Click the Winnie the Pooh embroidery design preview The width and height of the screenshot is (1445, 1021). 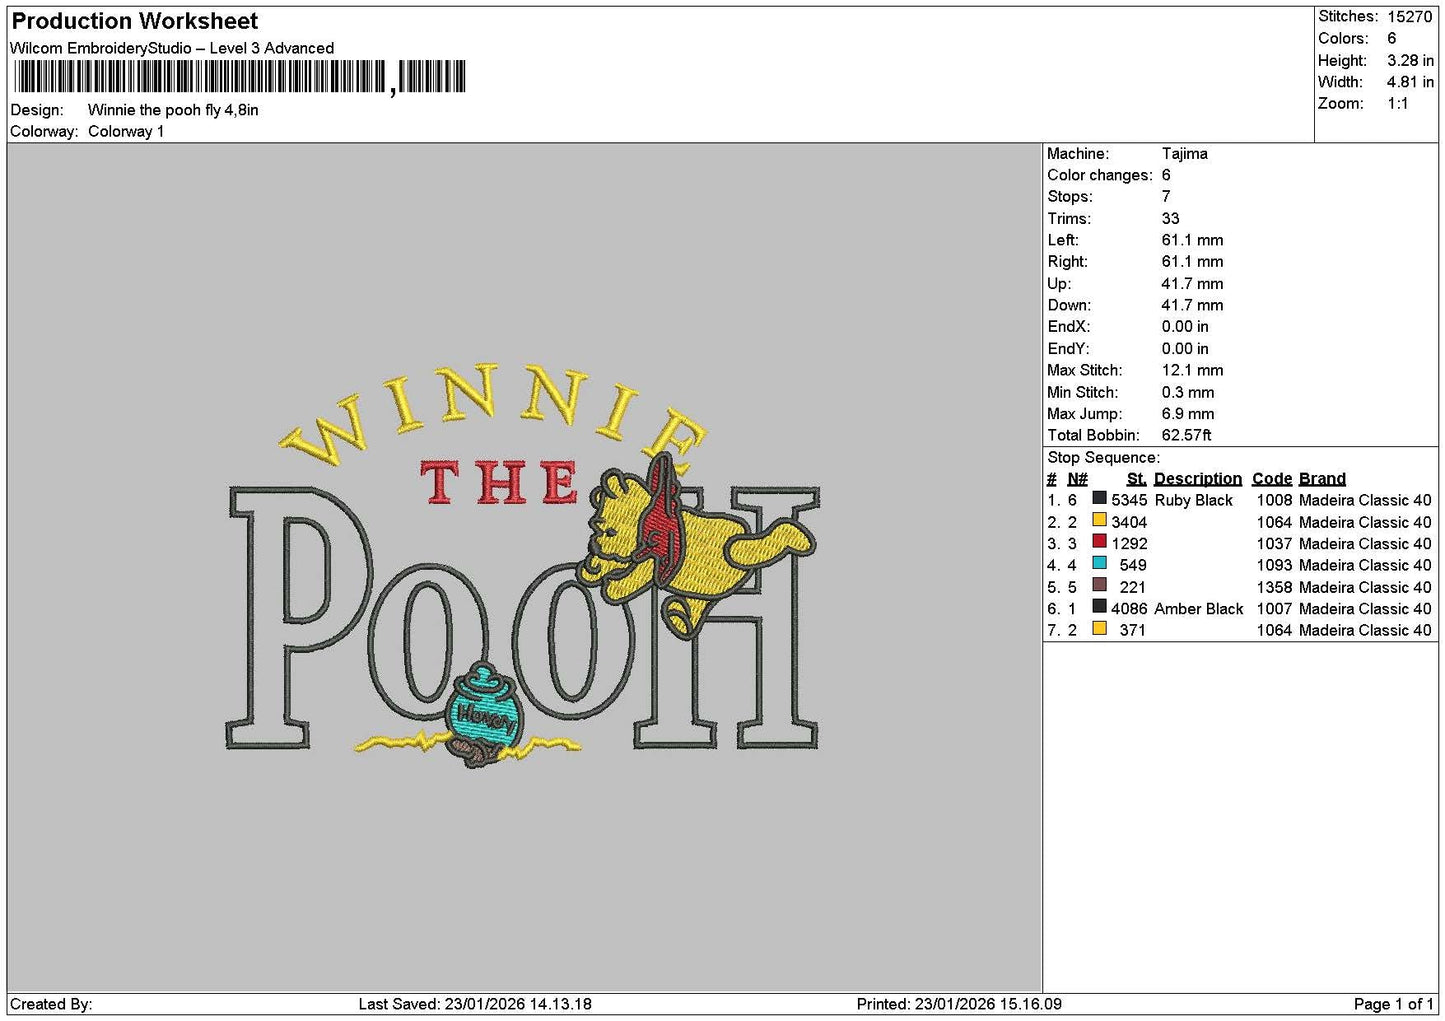click(x=522, y=567)
